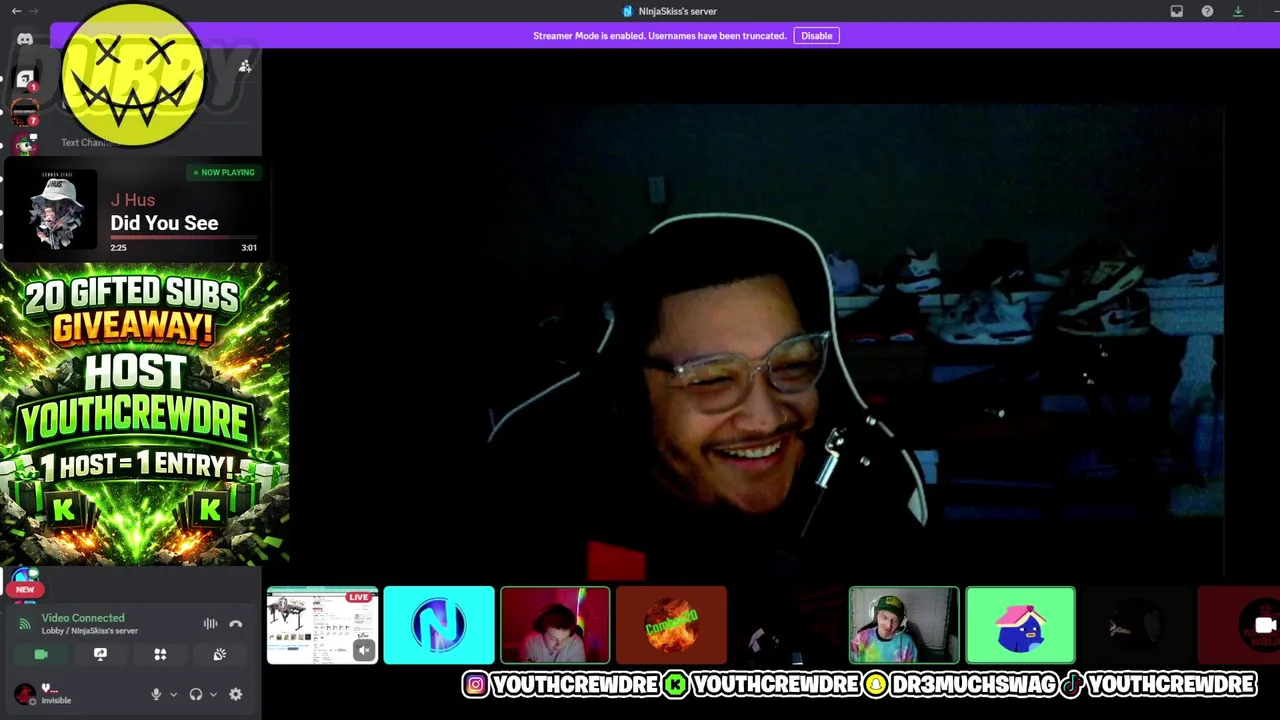
Task: Disable Streamer Mode via the Disable button
Action: [816, 36]
